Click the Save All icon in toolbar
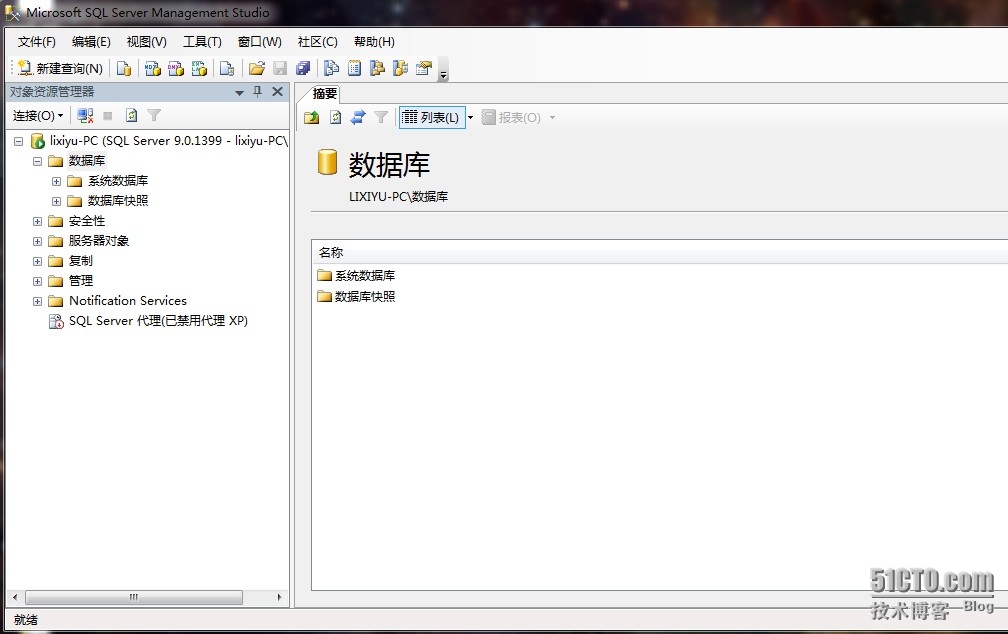 point(303,68)
